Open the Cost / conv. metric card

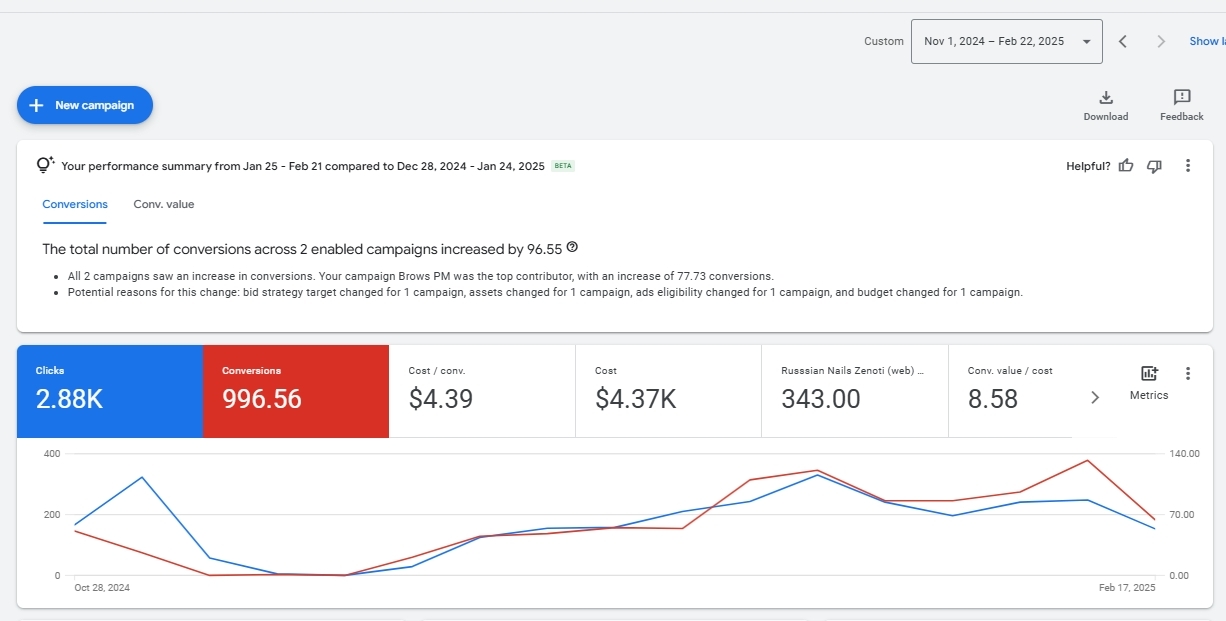[x=482, y=391]
